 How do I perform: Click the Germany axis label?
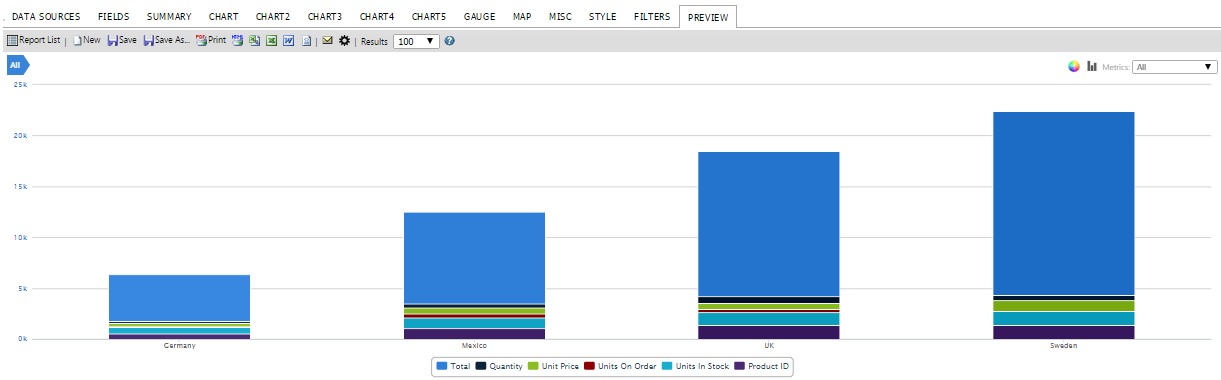(x=179, y=346)
